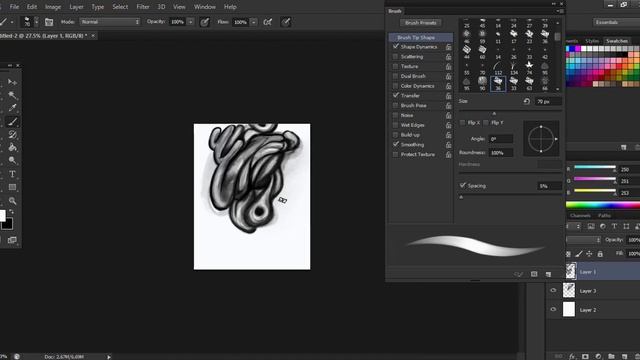
Task: Switch to the Styles tab
Action: 592,41
